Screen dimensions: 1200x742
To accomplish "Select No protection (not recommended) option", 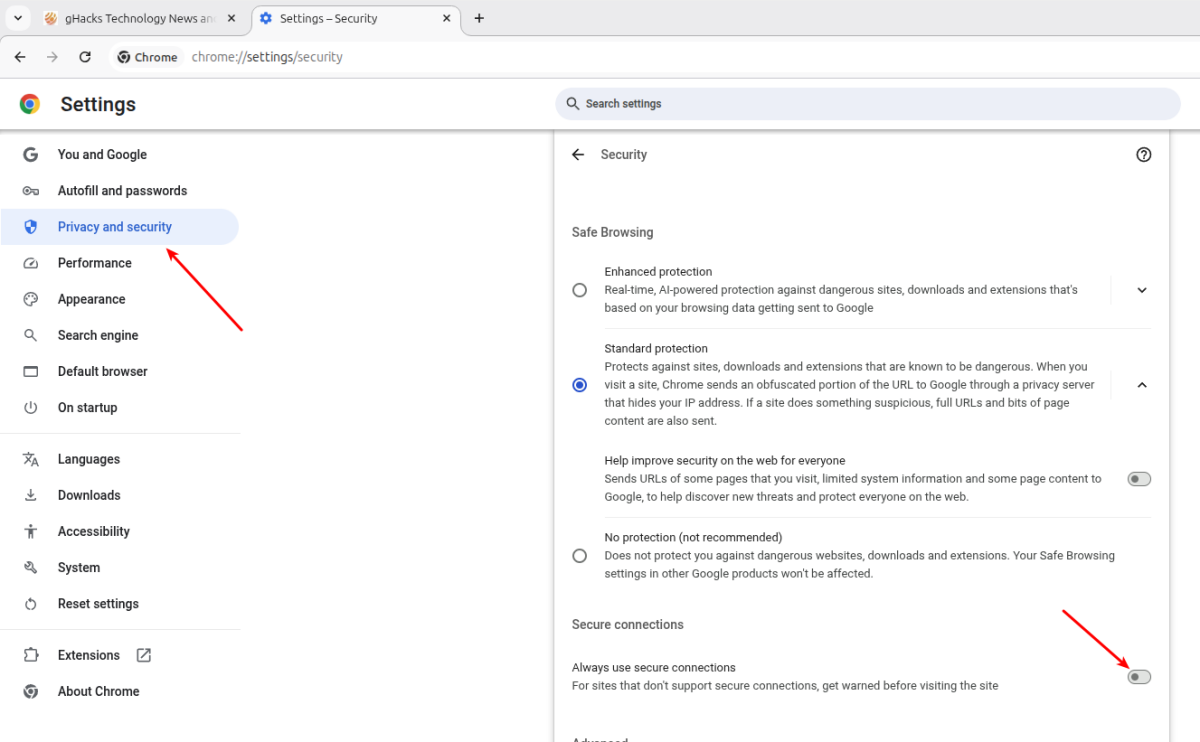I will 580,555.
